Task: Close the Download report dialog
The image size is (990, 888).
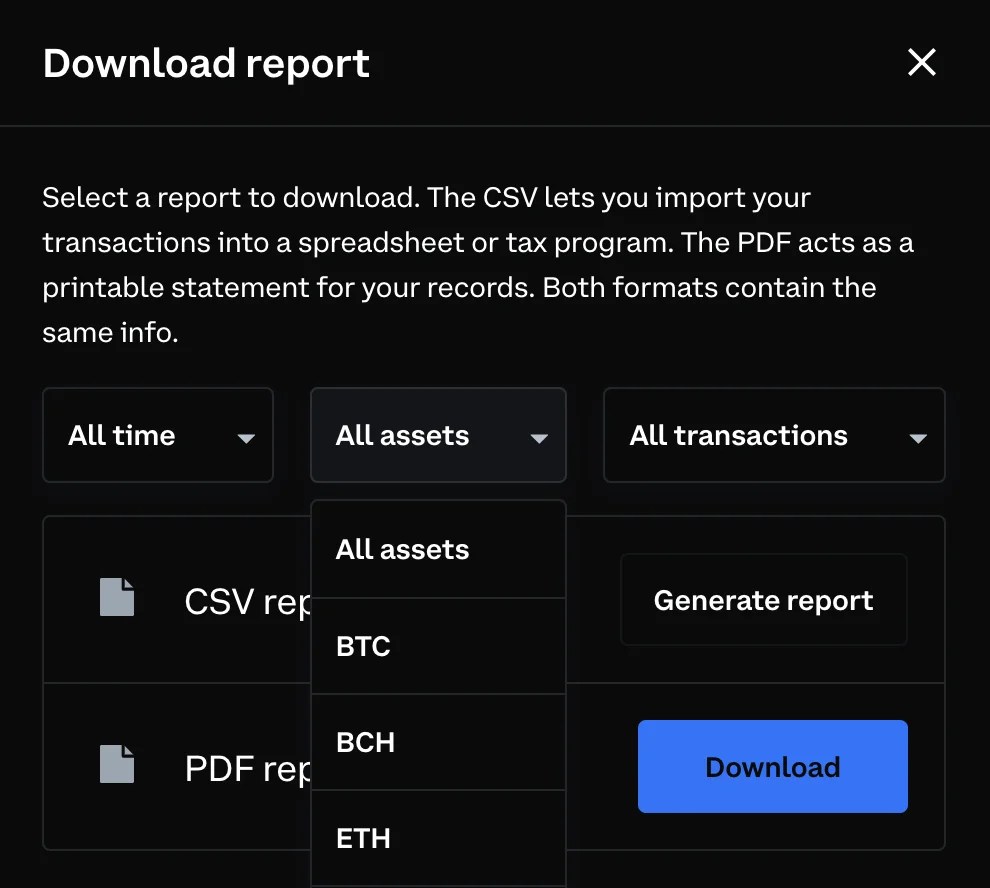Action: point(921,63)
